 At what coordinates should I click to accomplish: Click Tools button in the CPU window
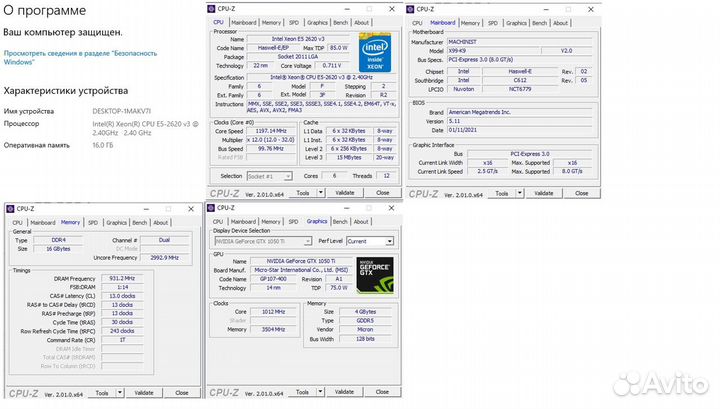coord(303,193)
